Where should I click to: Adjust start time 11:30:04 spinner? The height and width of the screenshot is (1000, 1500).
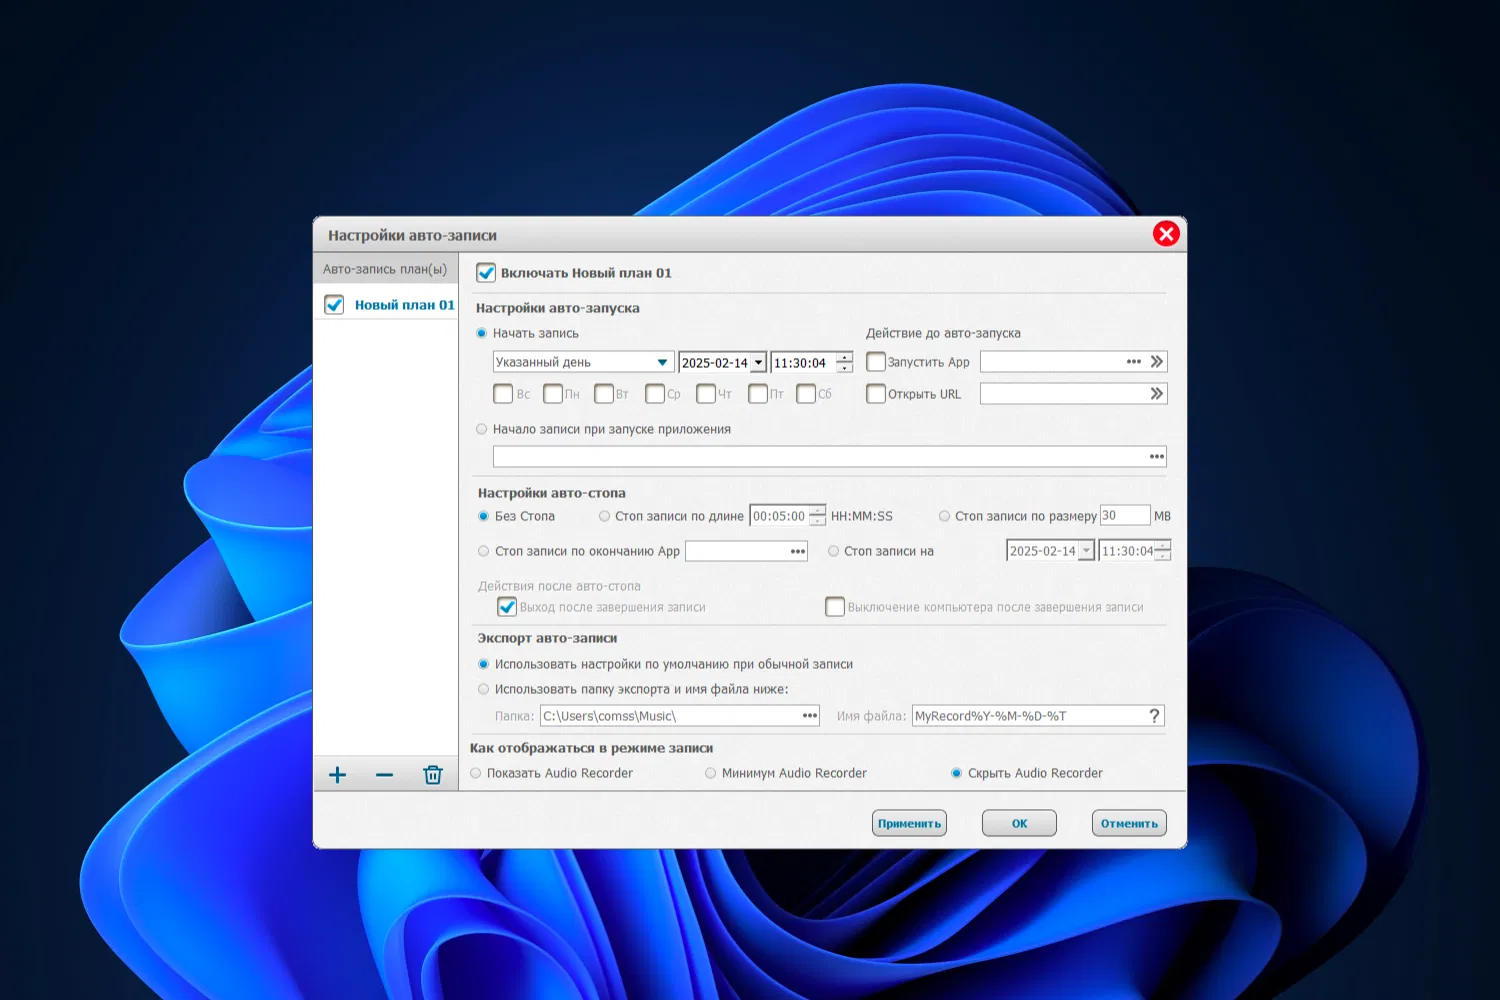pos(845,362)
